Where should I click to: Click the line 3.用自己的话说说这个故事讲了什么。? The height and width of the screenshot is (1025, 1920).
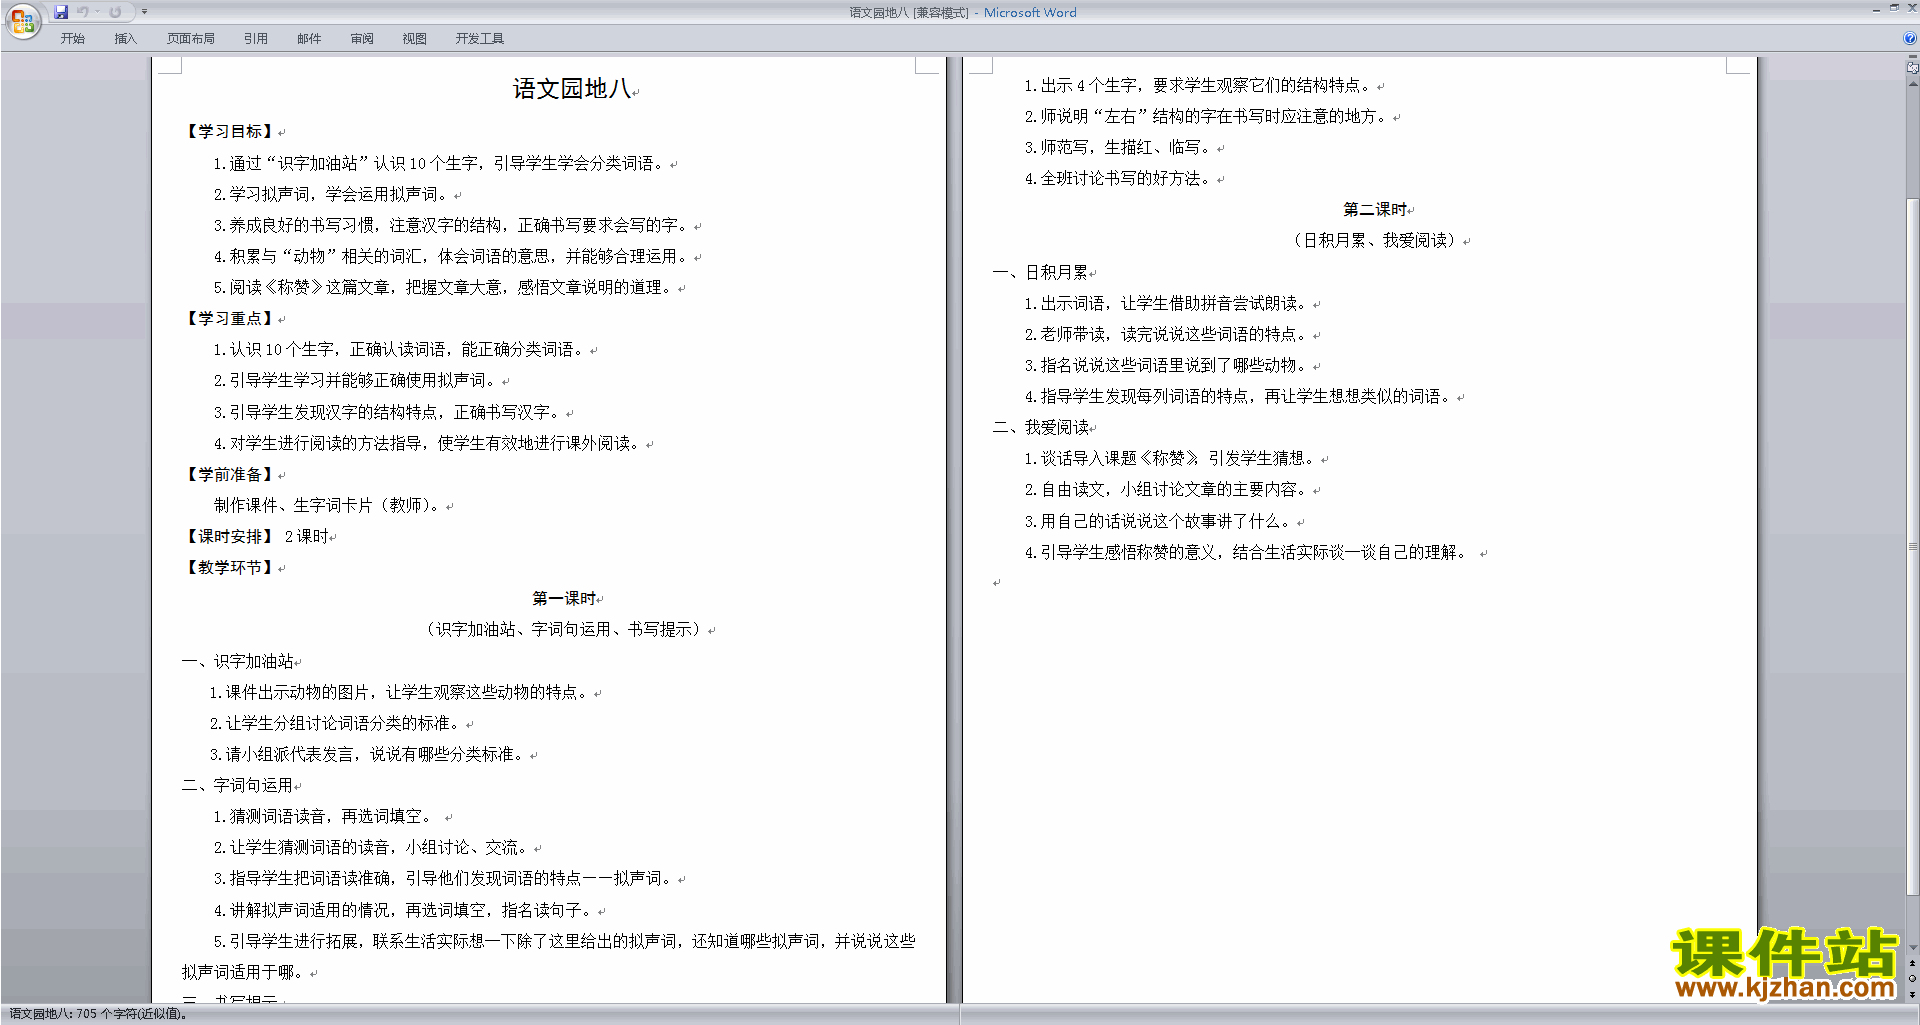pos(1160,522)
